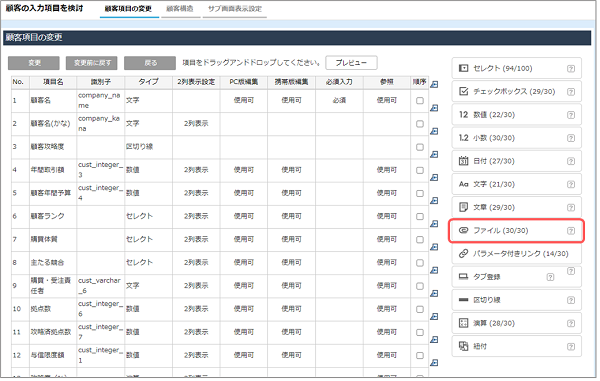Open help for 紐付 item
This screenshot has width=600, height=381.
coord(571,347)
